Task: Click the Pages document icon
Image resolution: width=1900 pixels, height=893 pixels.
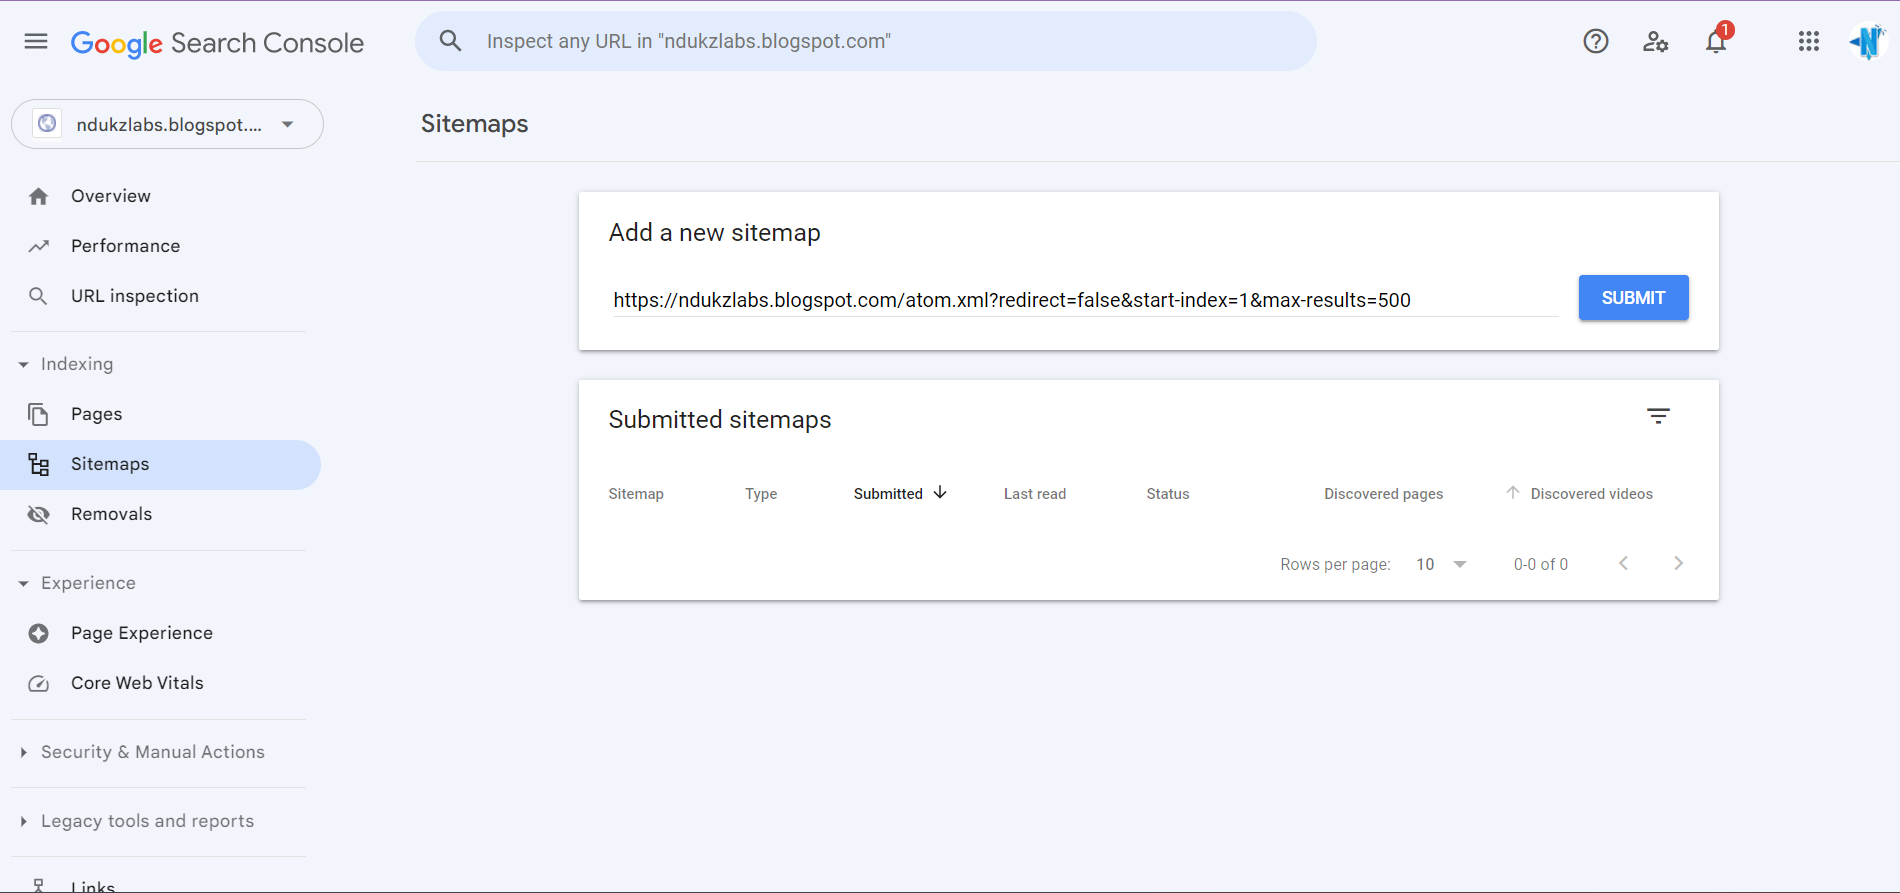Action: click(x=38, y=414)
